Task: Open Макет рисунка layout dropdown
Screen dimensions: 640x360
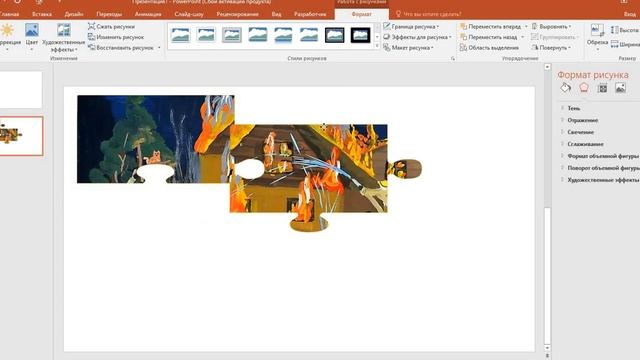Action: 409,47
